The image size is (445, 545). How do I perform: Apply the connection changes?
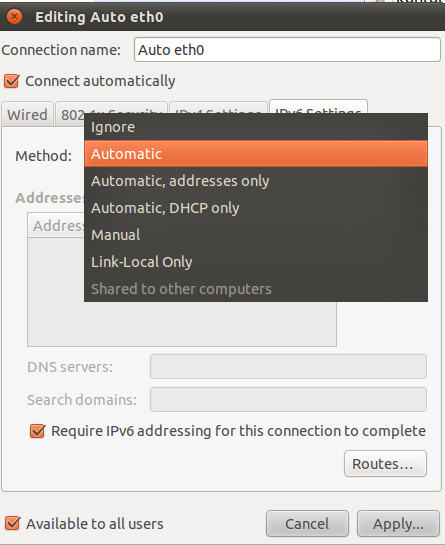point(398,523)
